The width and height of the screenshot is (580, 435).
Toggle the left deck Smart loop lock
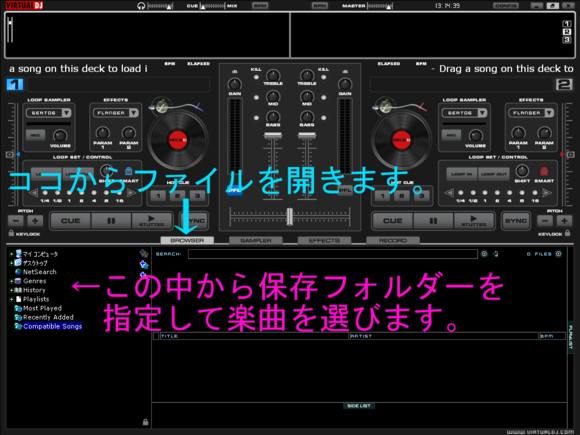(x=128, y=171)
